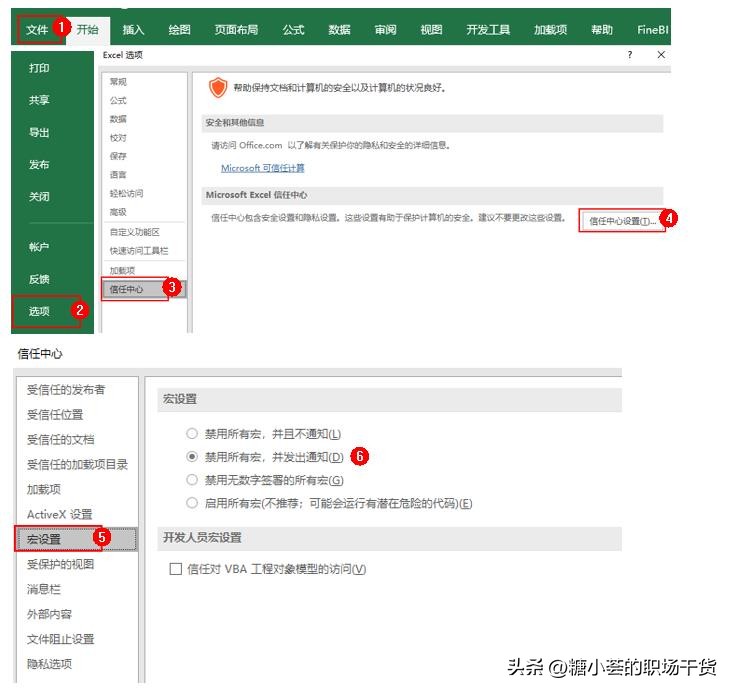Choose 启用所有宏 radio option
This screenshot has height=693, width=733.
[192, 503]
